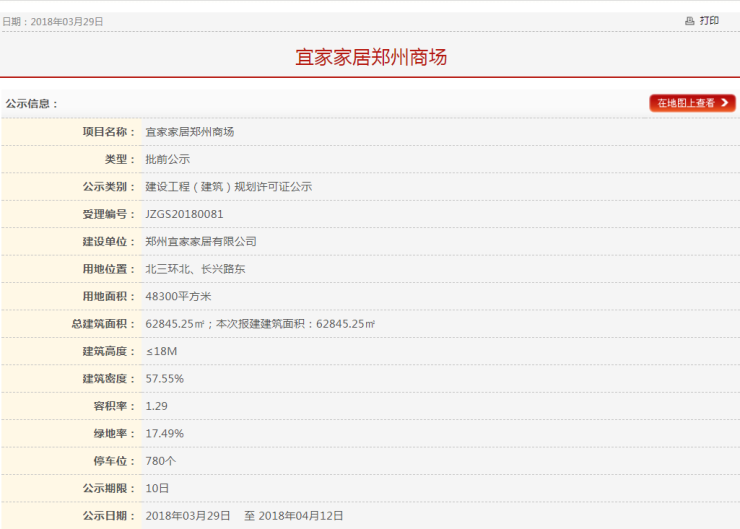Click the type value 批前公示
740x529 pixels.
tap(168, 160)
